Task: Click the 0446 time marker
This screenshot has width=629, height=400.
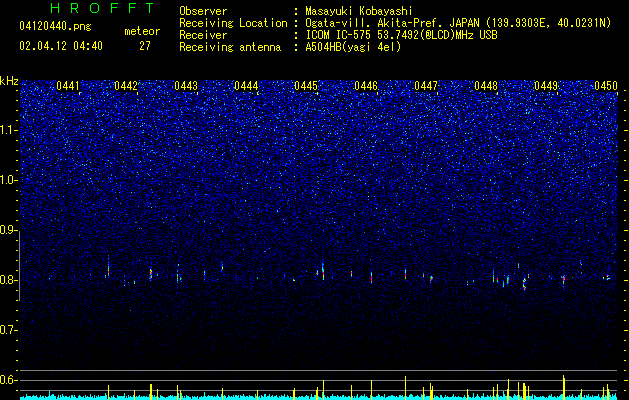Action: (366, 86)
